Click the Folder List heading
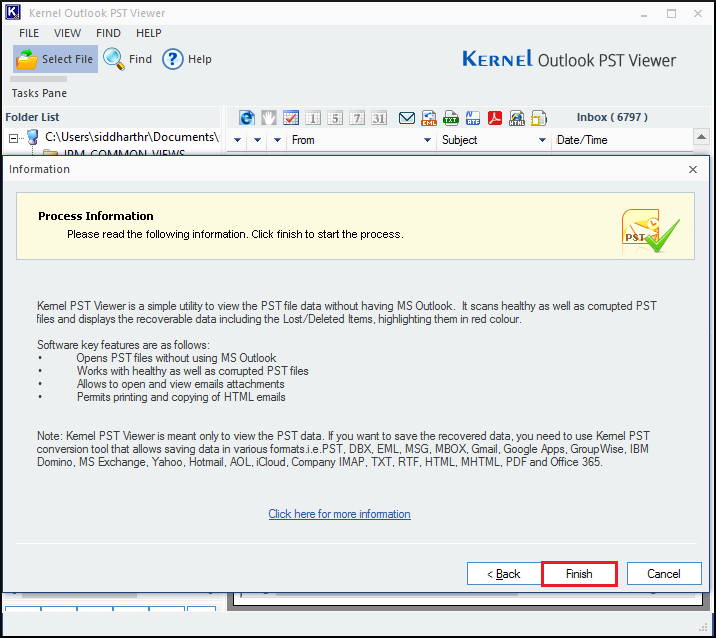 32,117
